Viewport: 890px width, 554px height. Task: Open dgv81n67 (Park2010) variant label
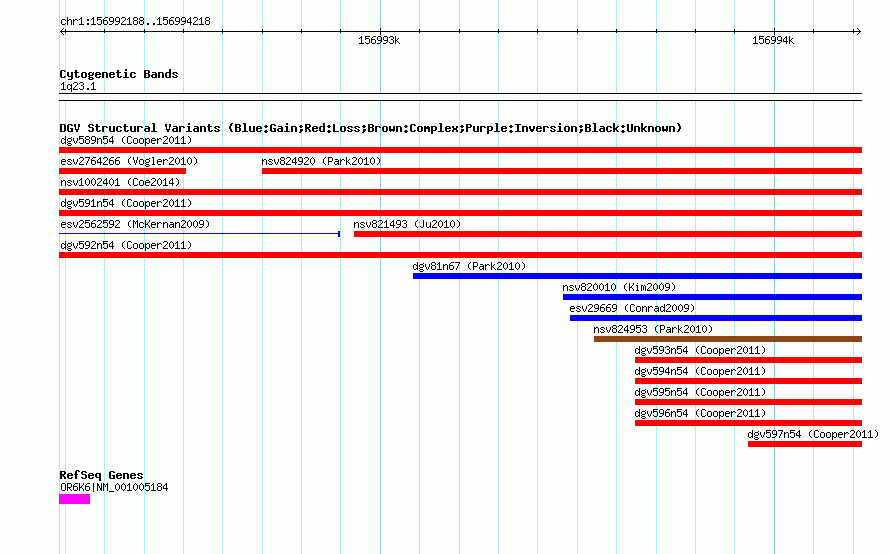[469, 266]
